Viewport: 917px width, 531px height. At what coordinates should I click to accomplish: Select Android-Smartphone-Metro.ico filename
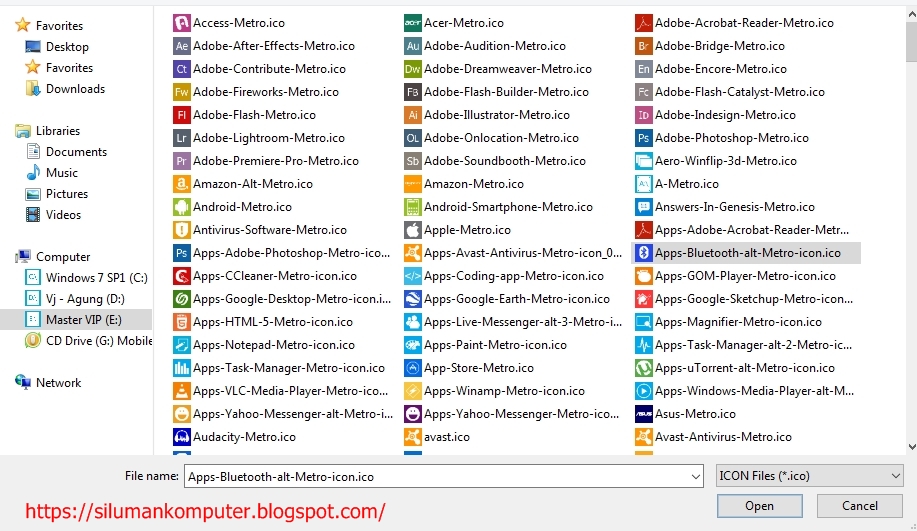pyautogui.click(x=508, y=207)
